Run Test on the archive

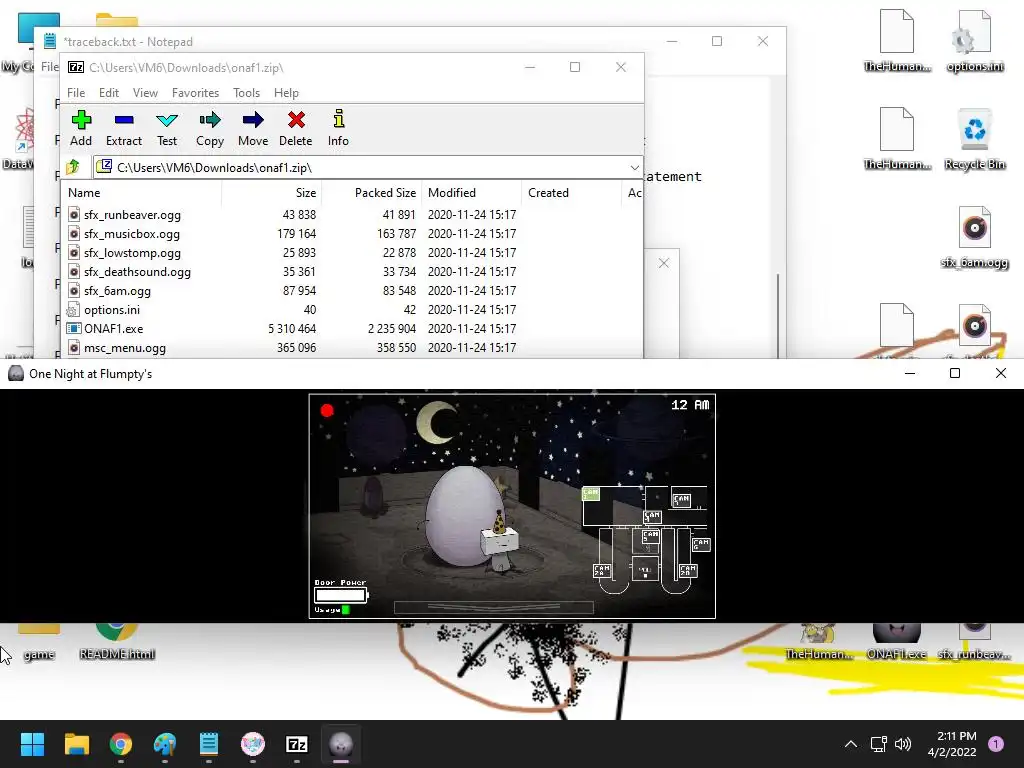[x=167, y=128]
